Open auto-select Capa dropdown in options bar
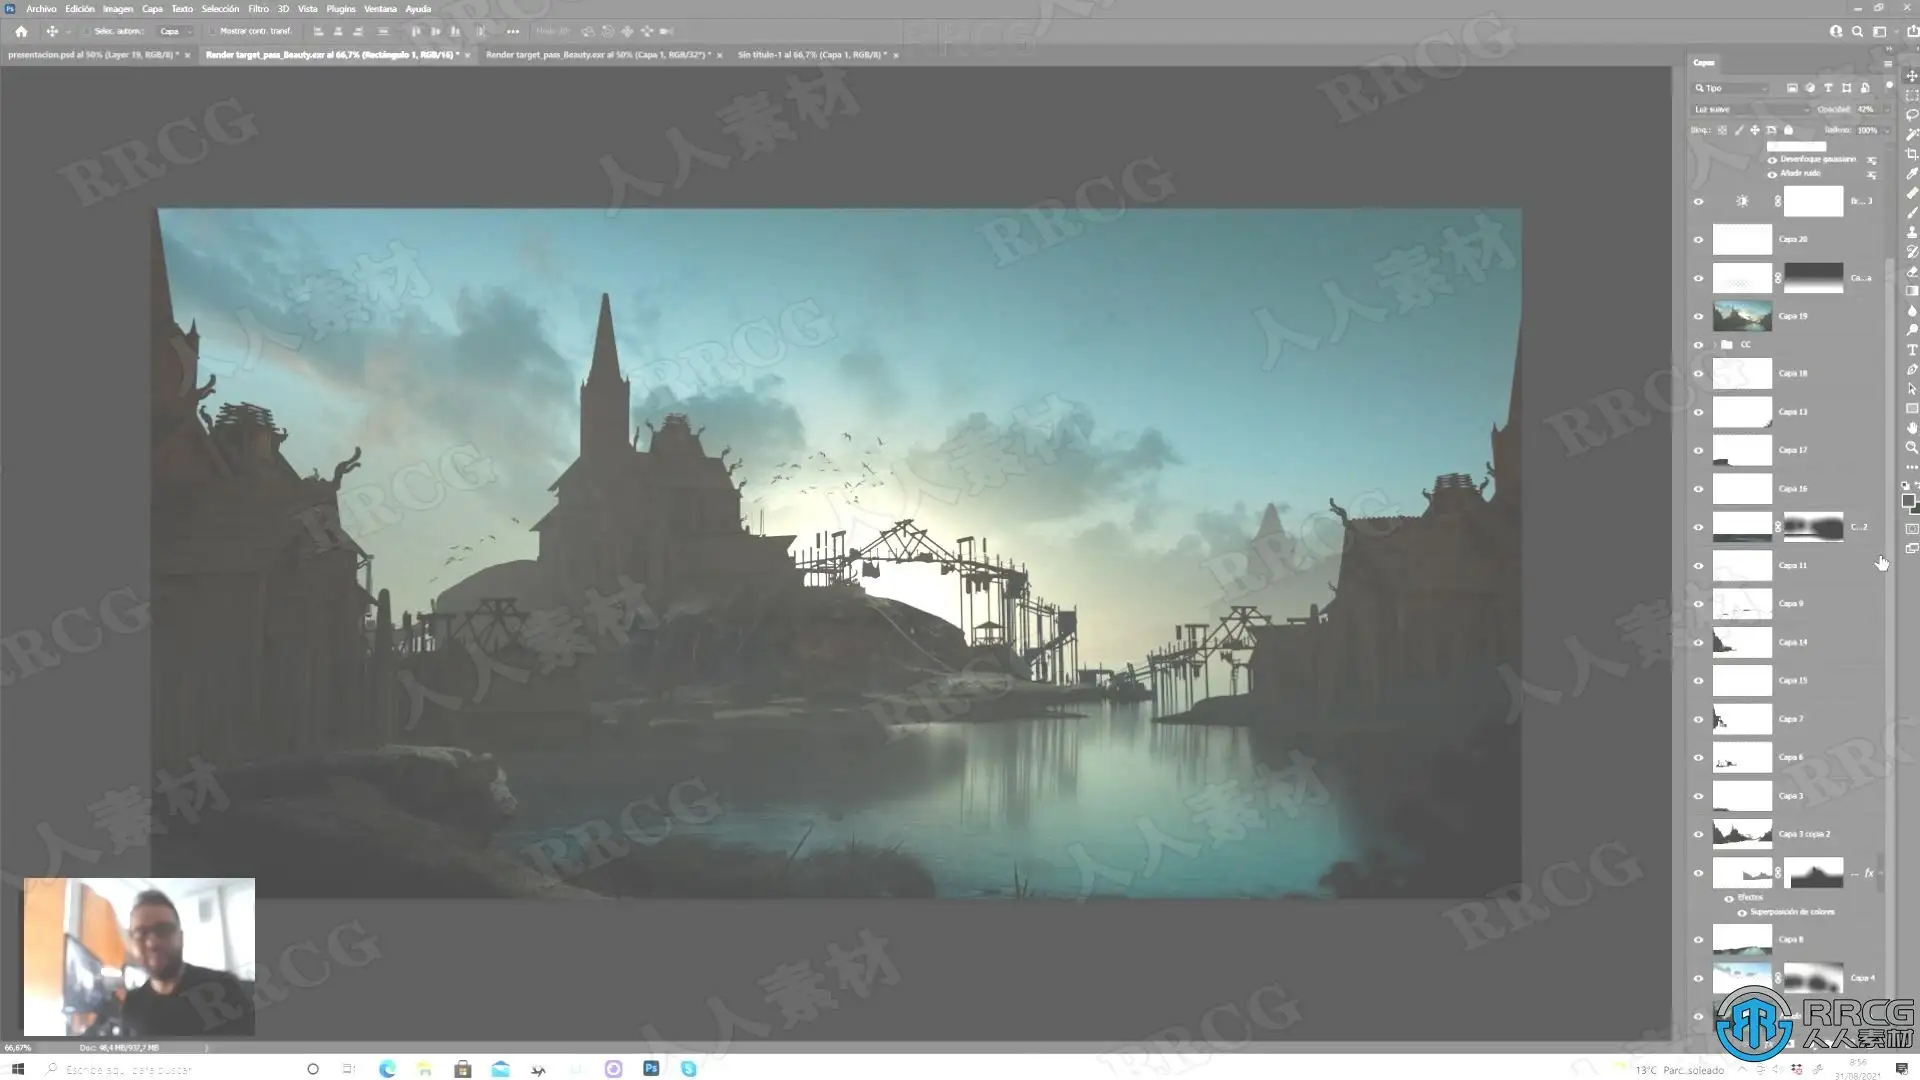The image size is (1920, 1080). pyautogui.click(x=176, y=31)
